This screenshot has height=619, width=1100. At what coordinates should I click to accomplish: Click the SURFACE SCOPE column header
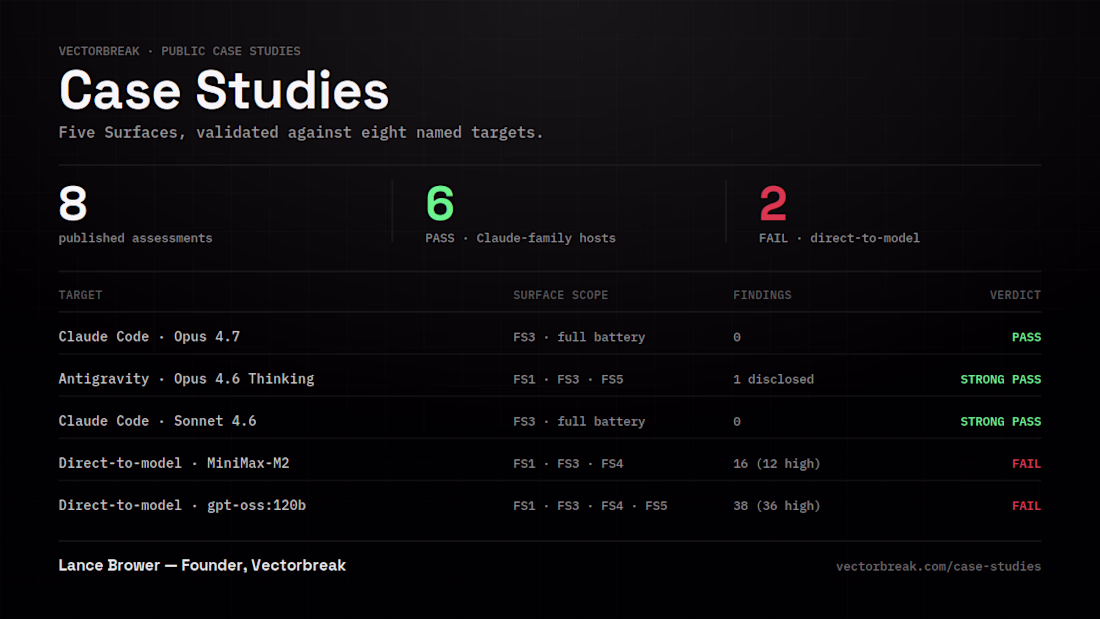(x=561, y=295)
